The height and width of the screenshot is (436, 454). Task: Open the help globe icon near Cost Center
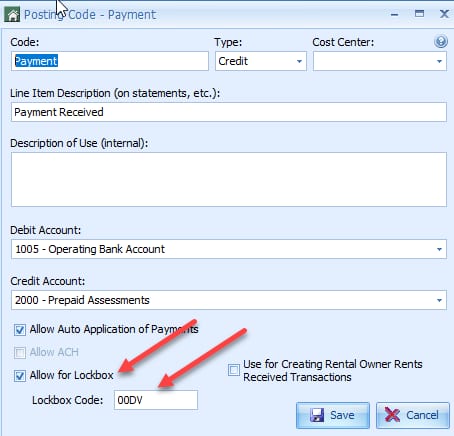441,42
